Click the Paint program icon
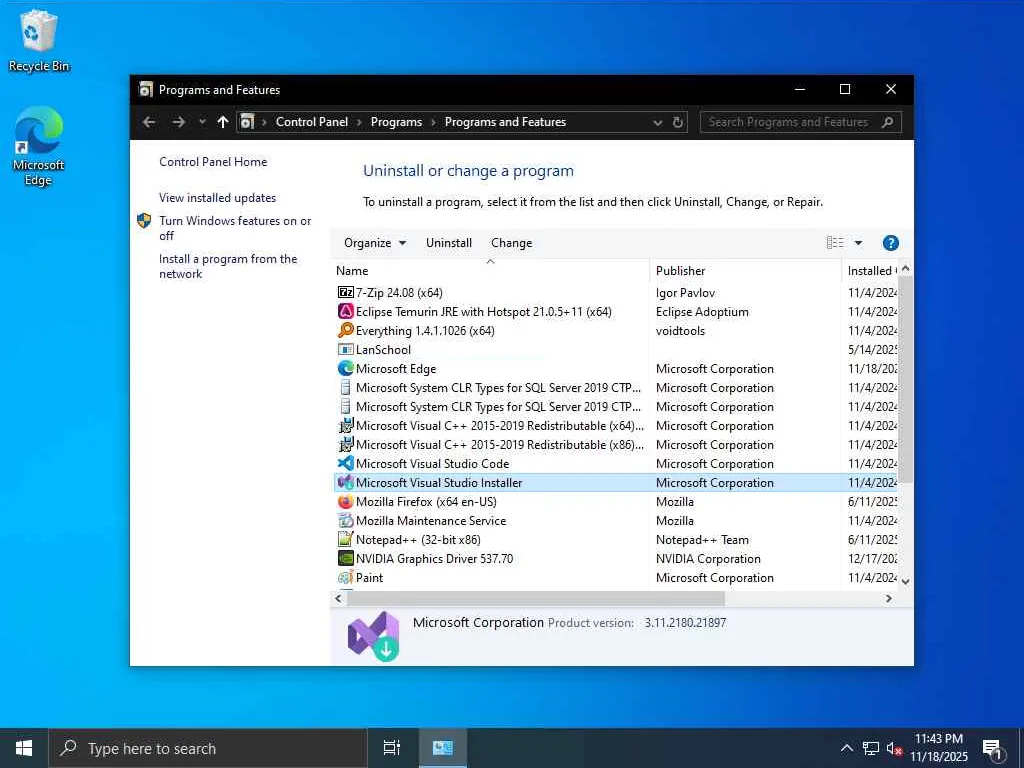 [x=345, y=577]
